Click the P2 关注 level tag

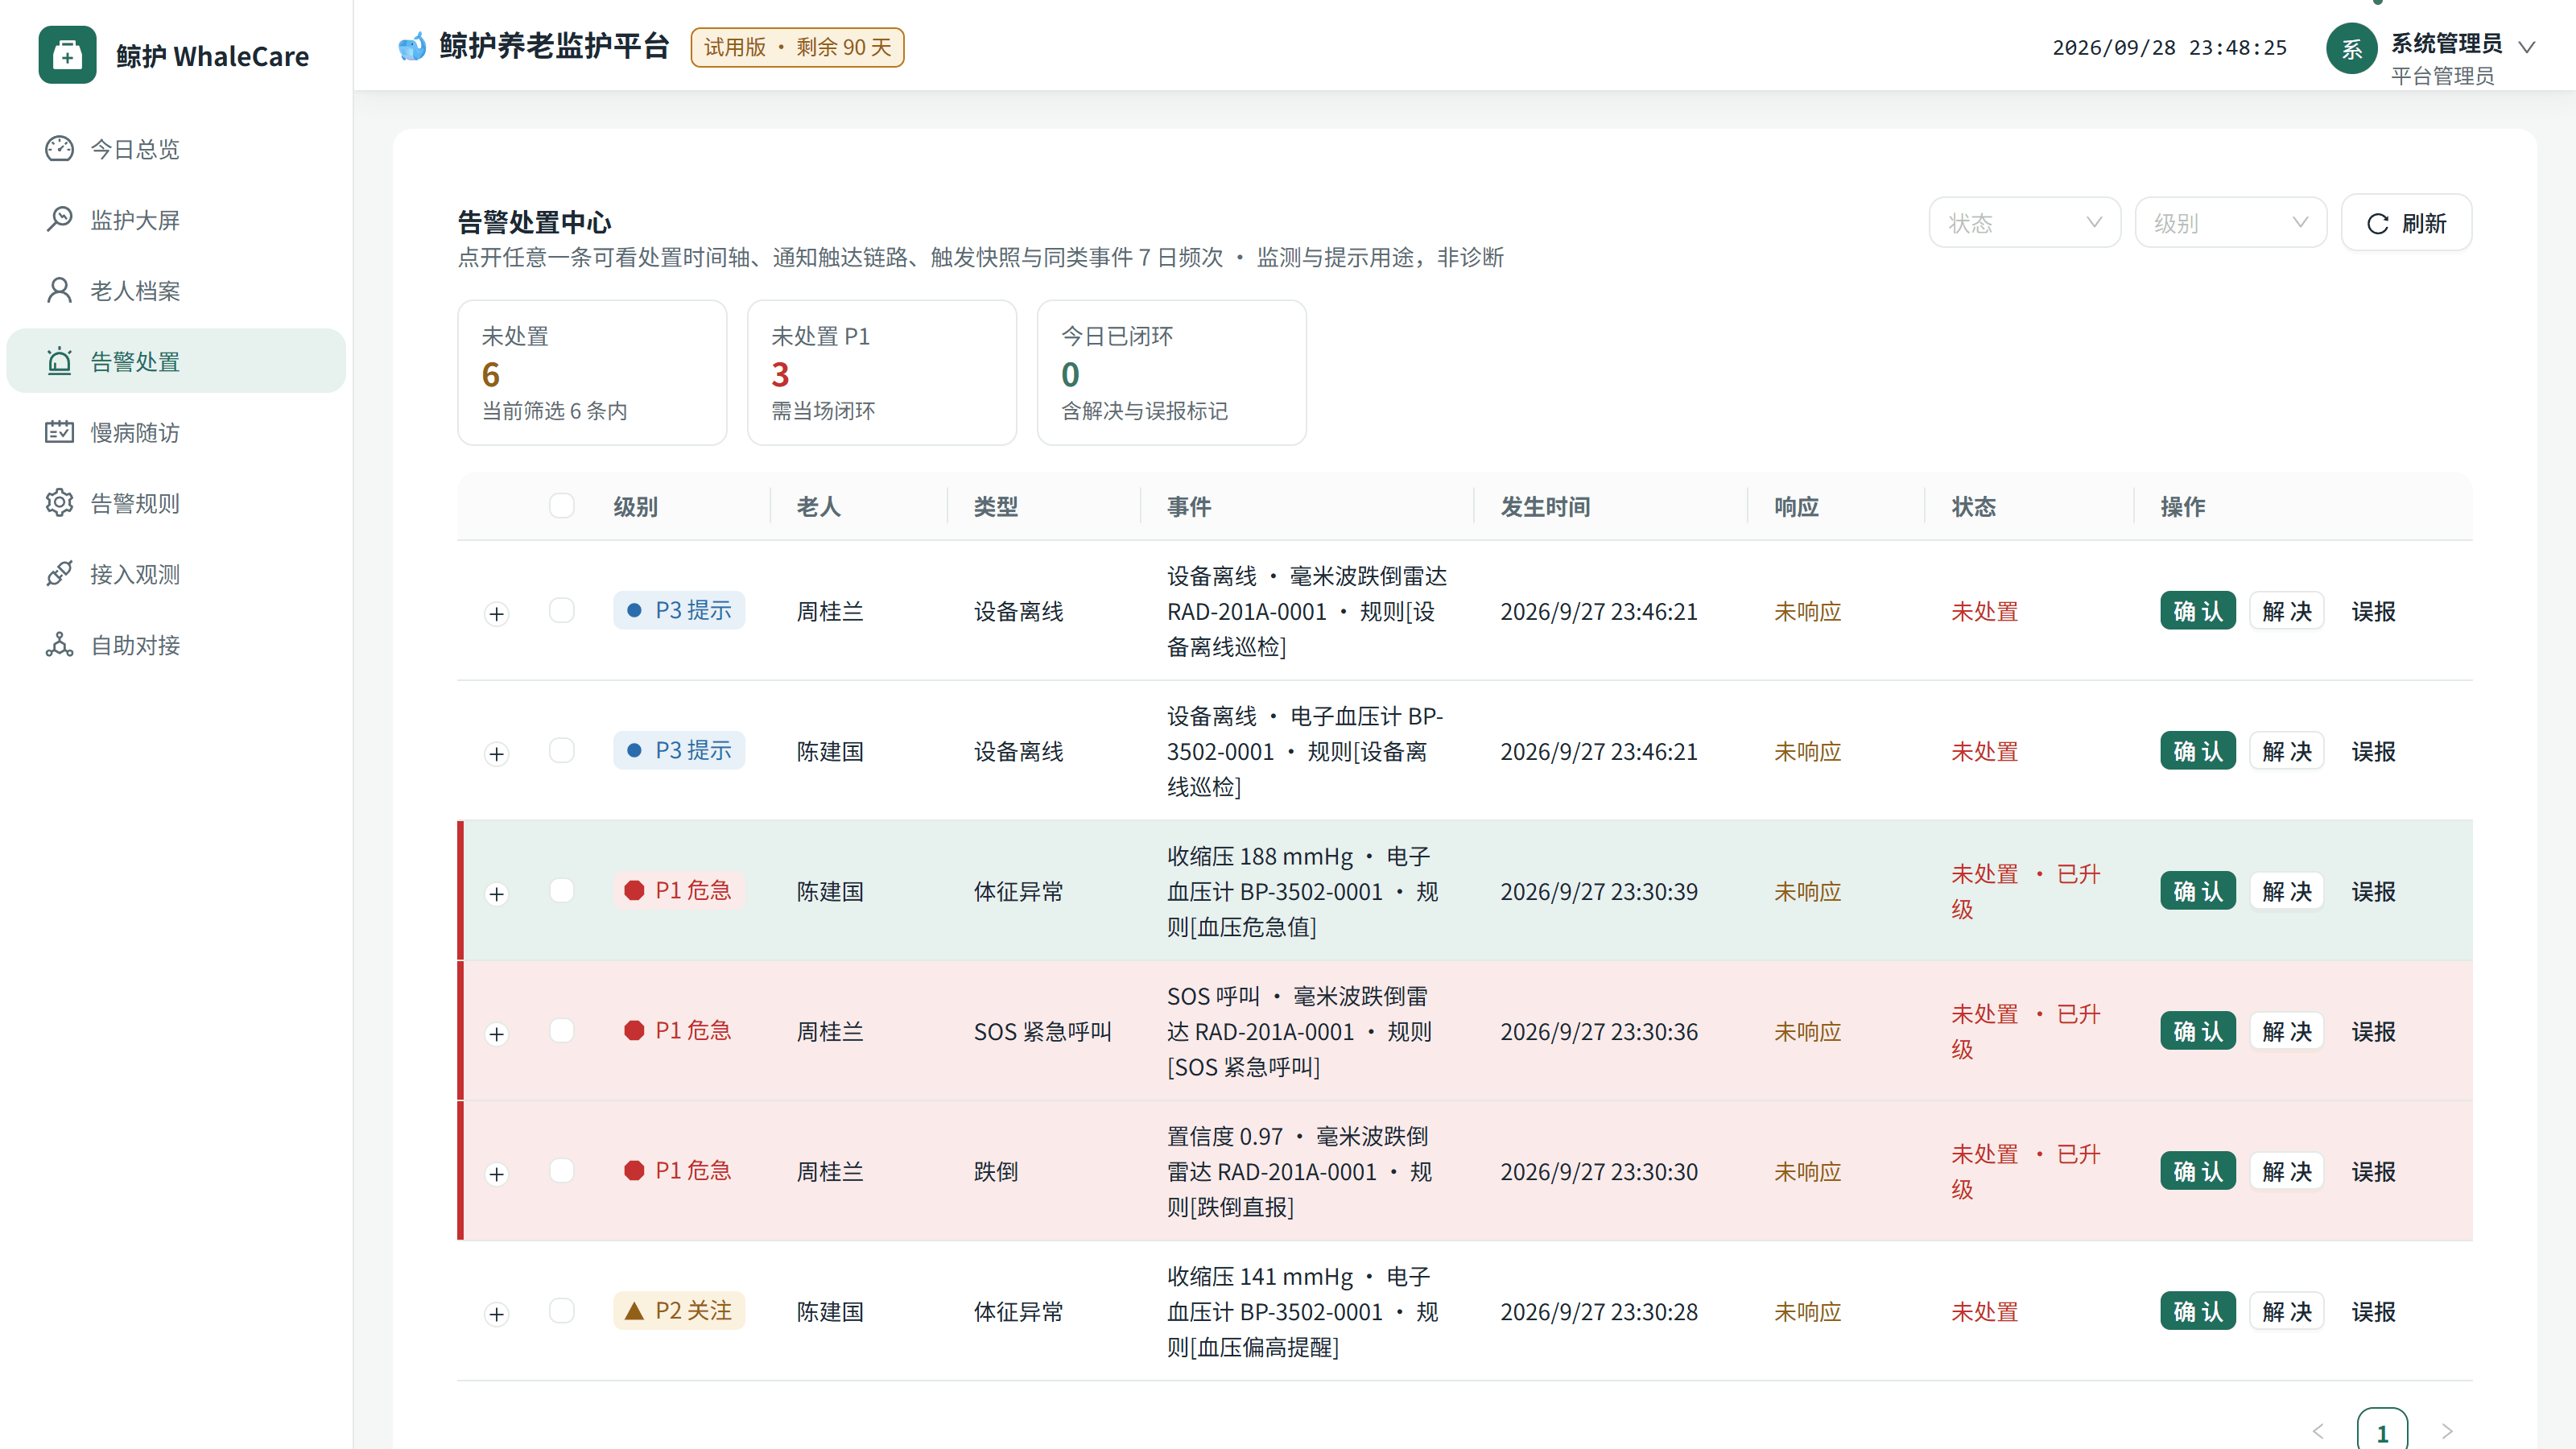pos(679,1310)
